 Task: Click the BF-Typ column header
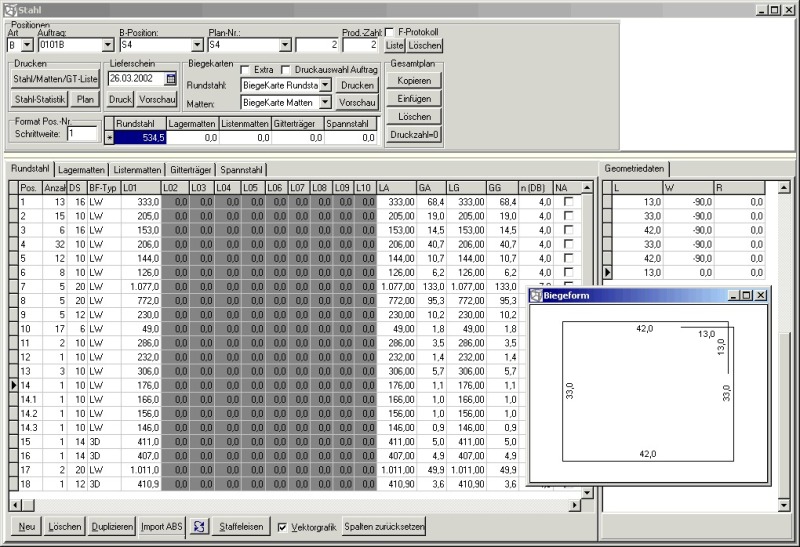104,188
